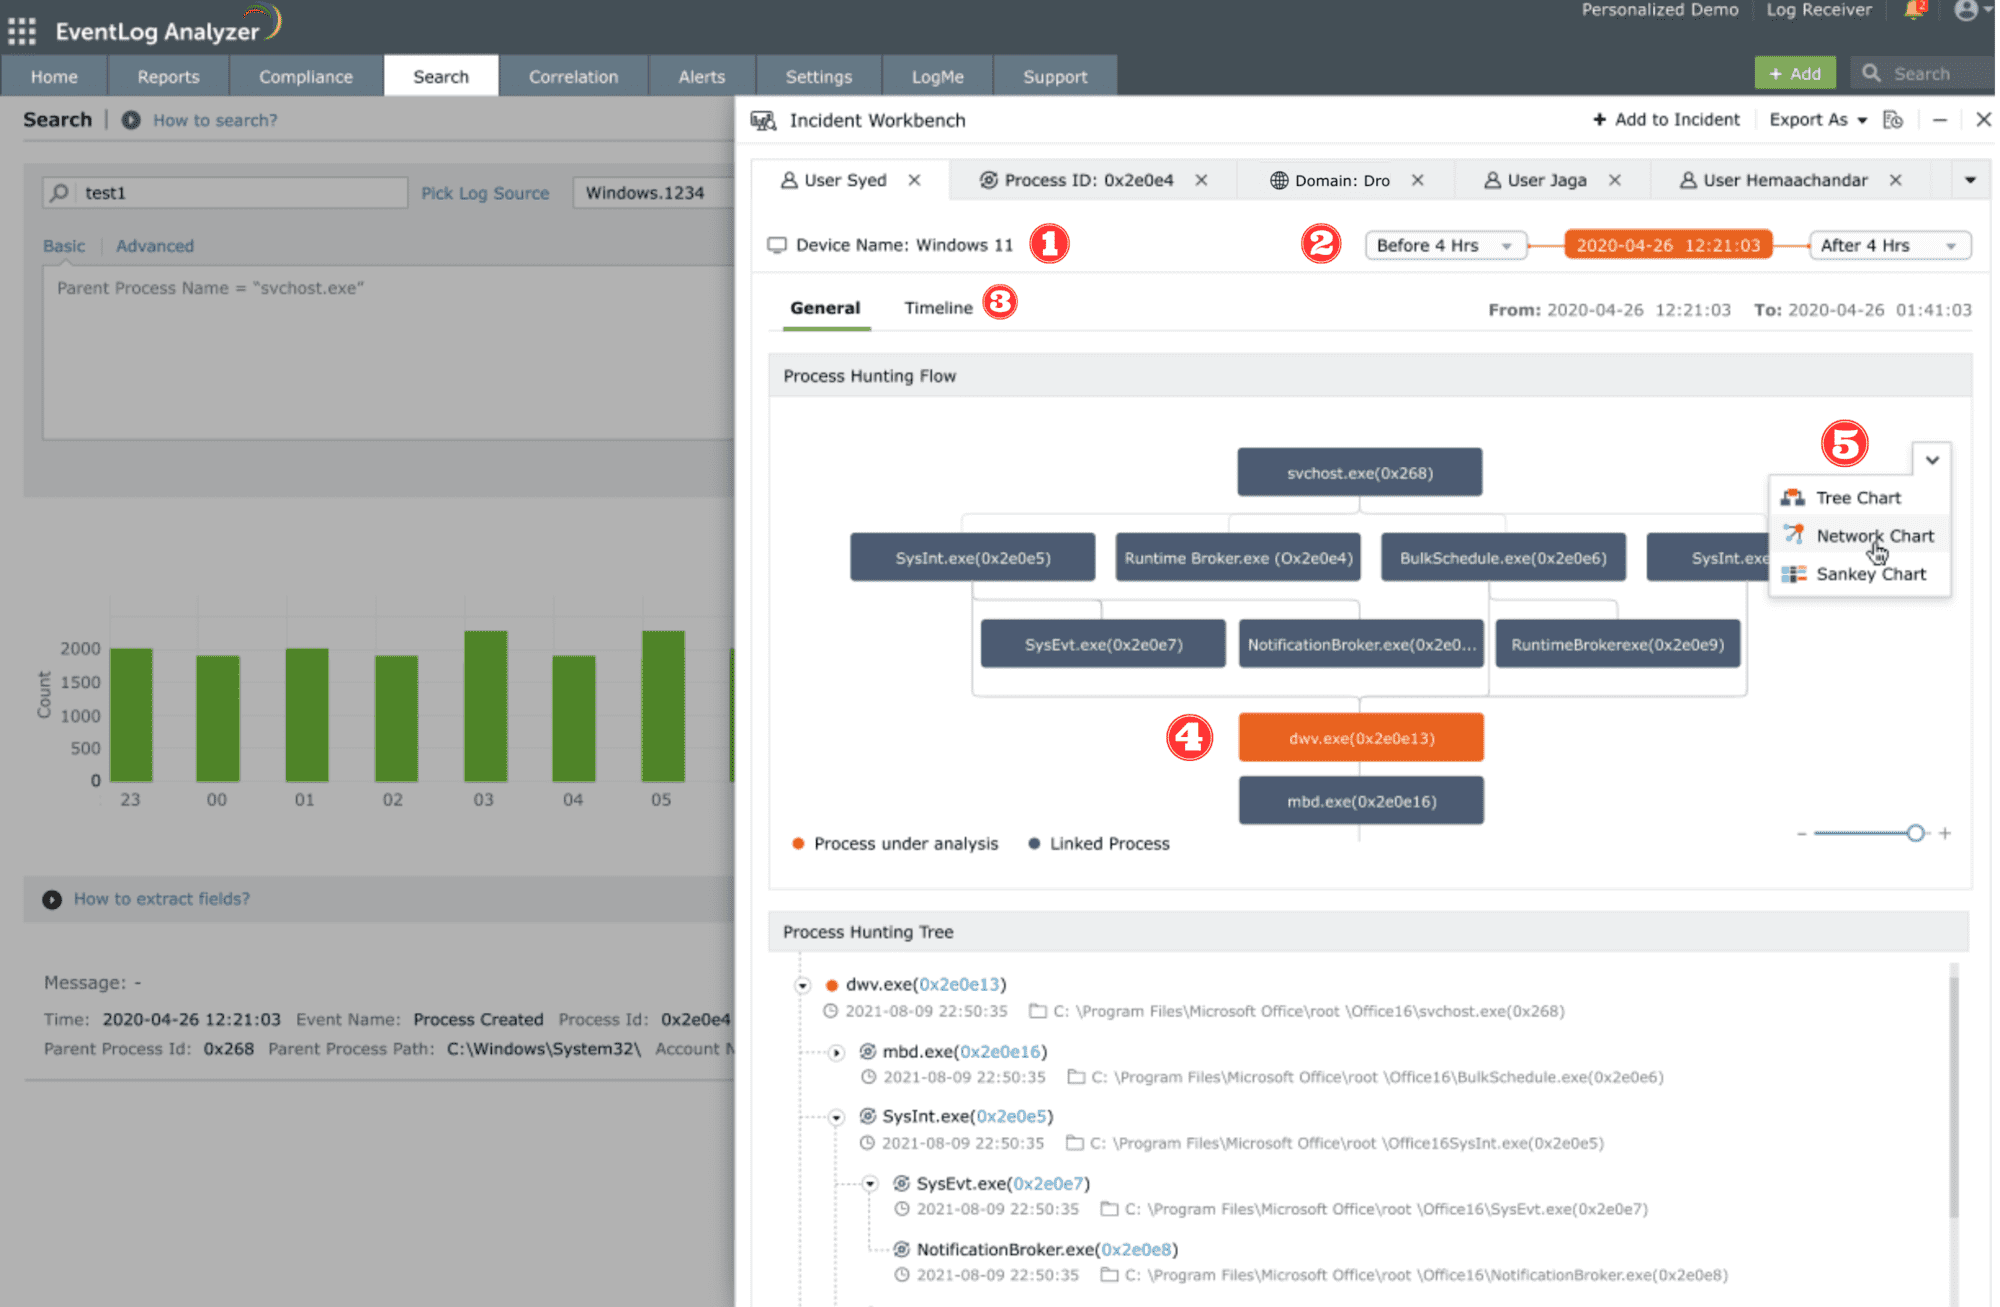
Task: Collapse the dwv.exe tree node
Action: (x=802, y=985)
